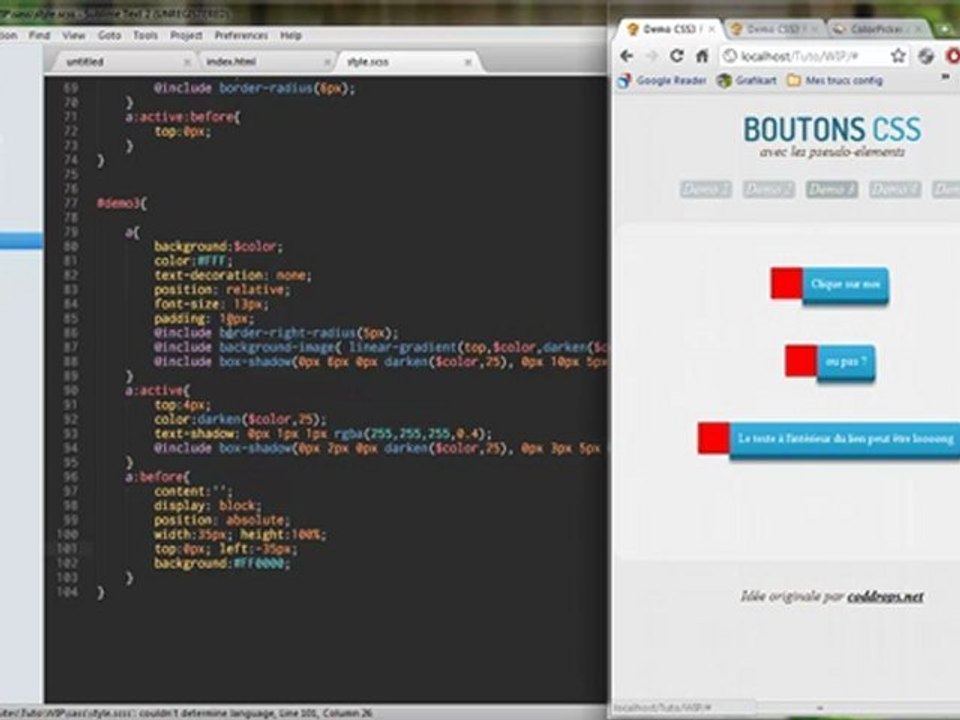Viewport: 960px width, 720px height.
Task: Click the Line 101, Column 26 status text
Action: point(326,713)
